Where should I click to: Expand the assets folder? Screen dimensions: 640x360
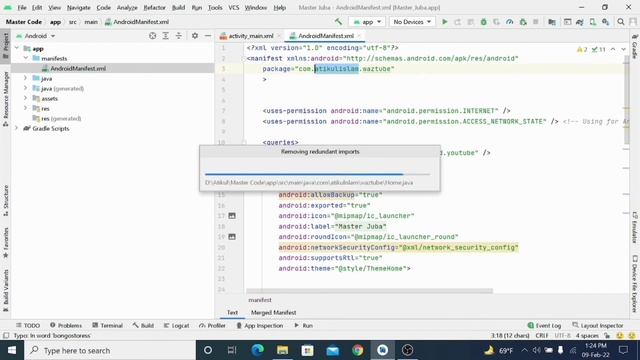[x=26, y=98]
